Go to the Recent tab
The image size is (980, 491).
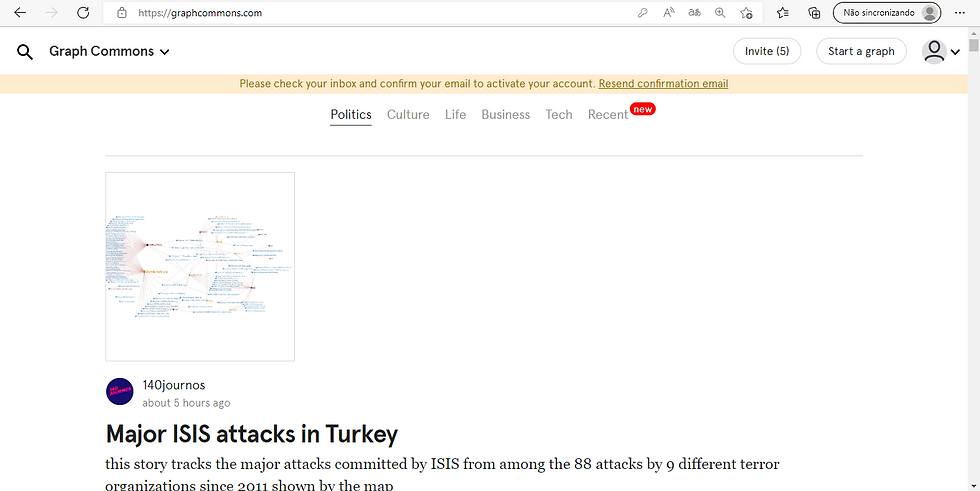click(x=608, y=114)
